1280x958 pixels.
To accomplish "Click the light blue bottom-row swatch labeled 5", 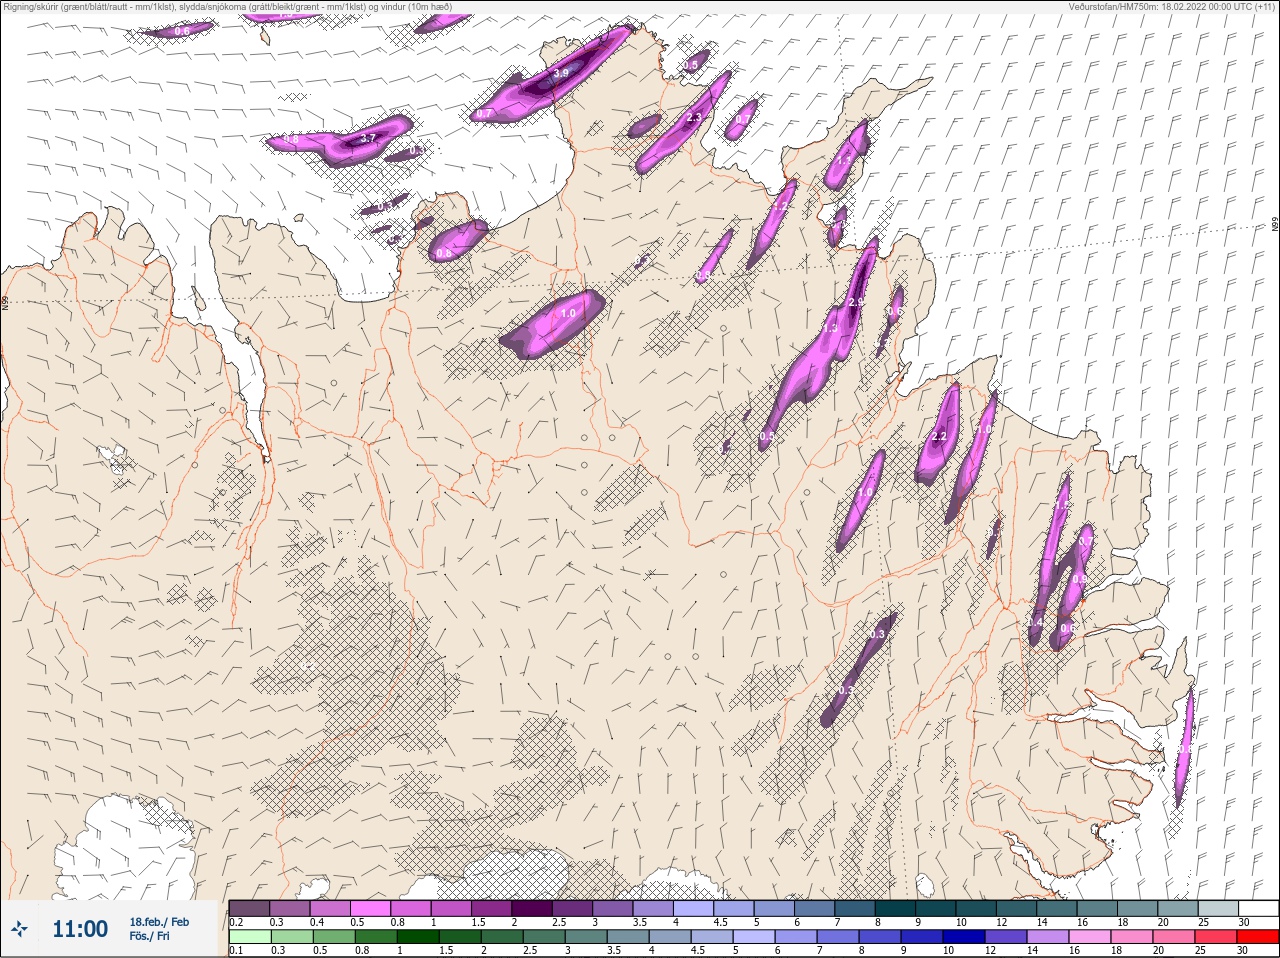I will click(x=754, y=937).
